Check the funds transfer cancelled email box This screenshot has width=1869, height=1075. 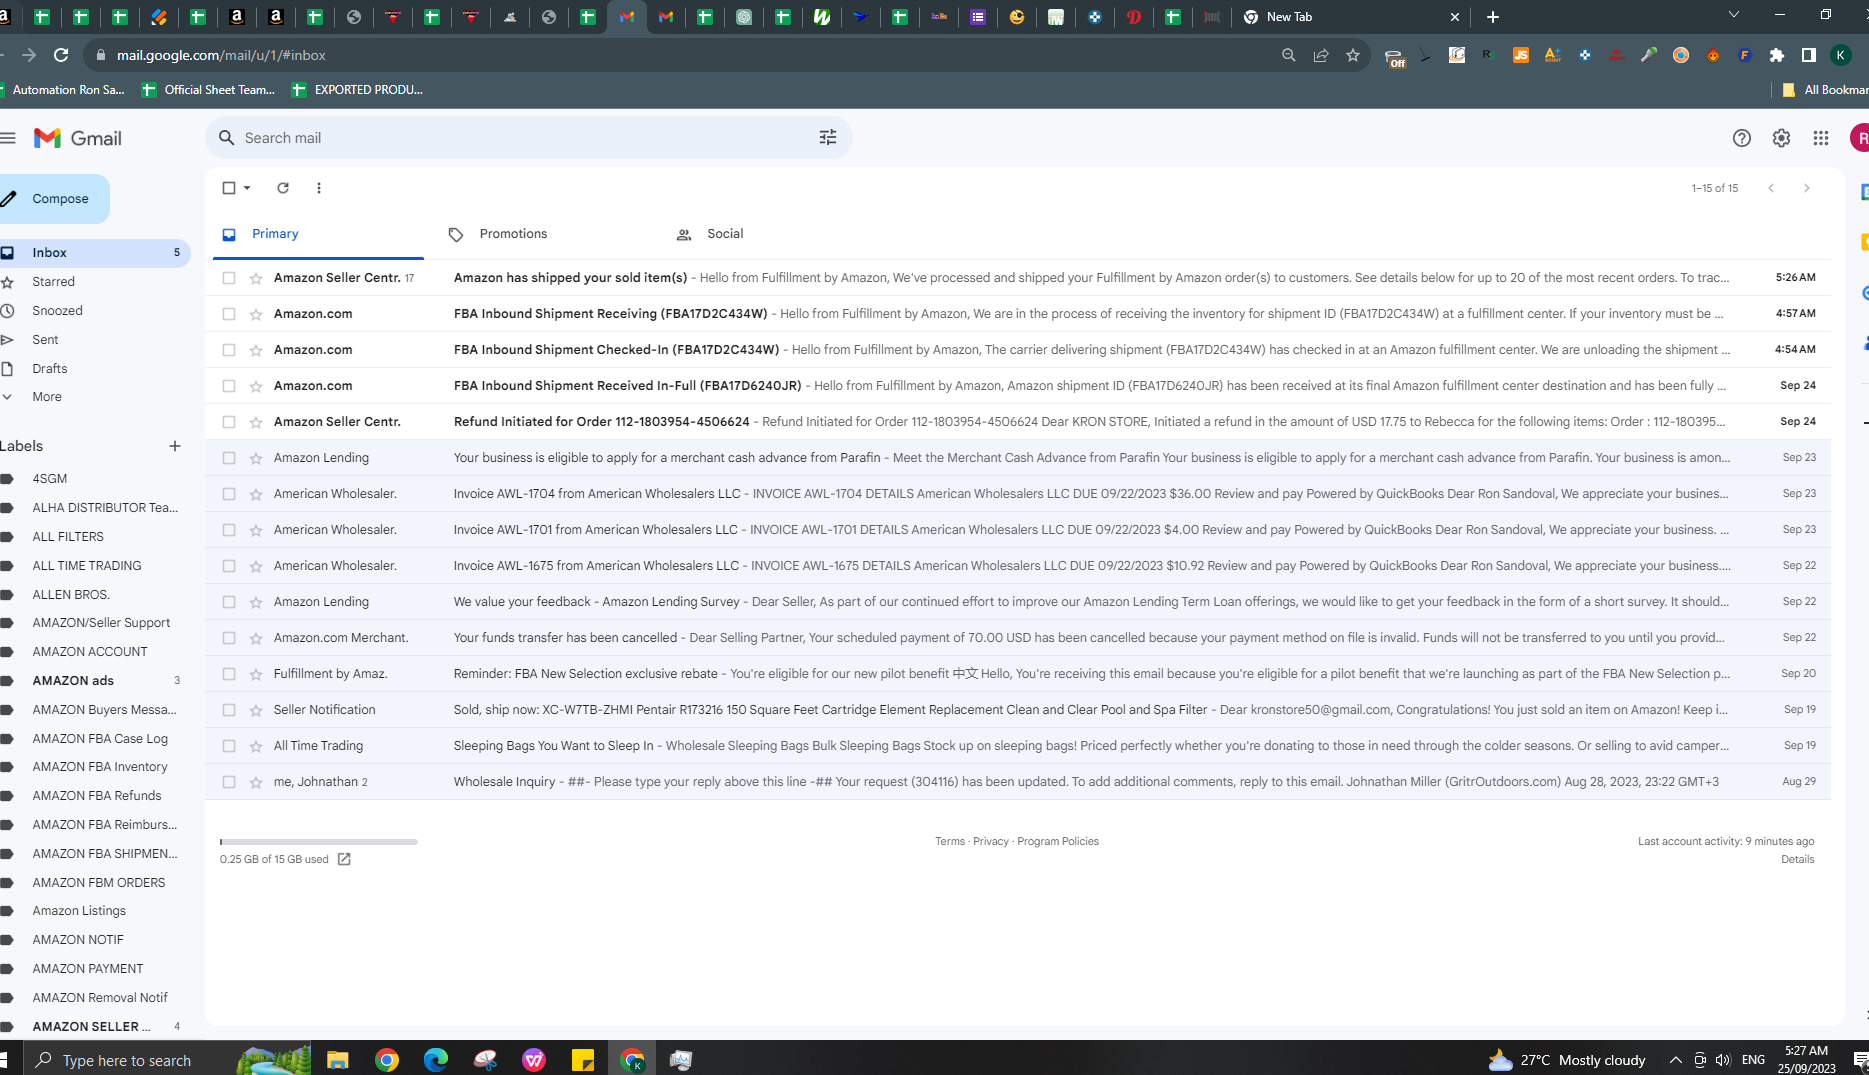[x=229, y=638]
